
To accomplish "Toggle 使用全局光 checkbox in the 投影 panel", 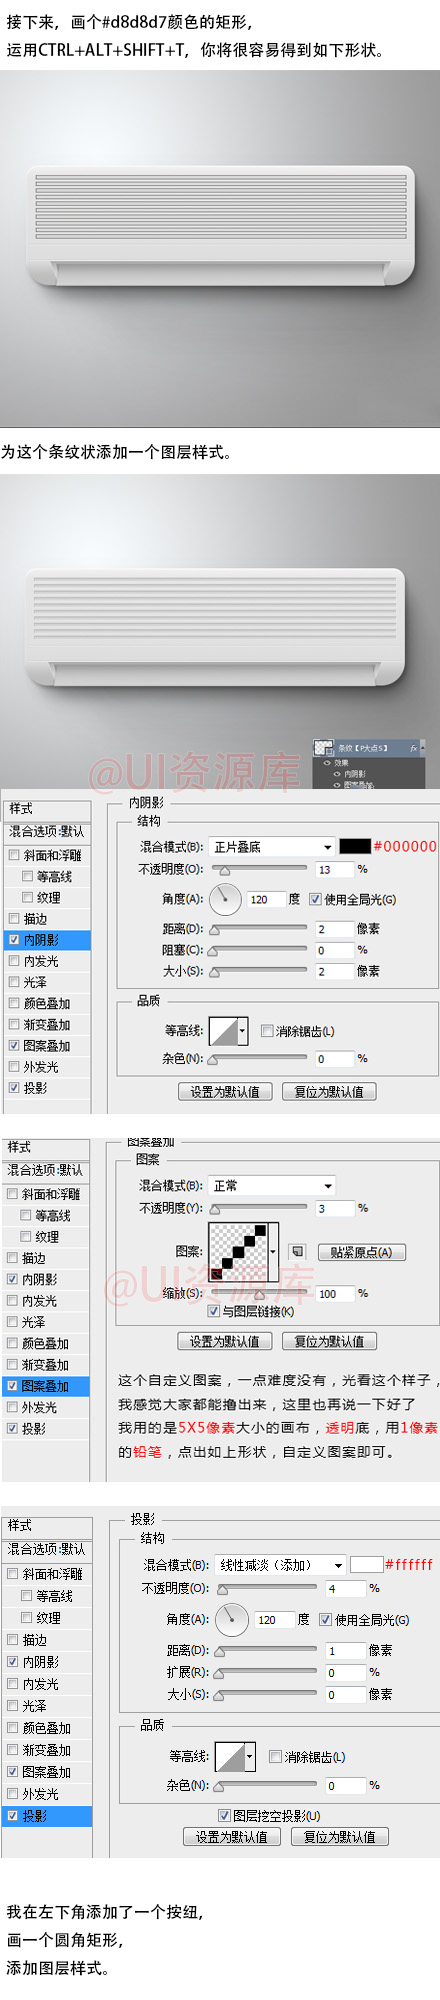I will click(325, 1619).
